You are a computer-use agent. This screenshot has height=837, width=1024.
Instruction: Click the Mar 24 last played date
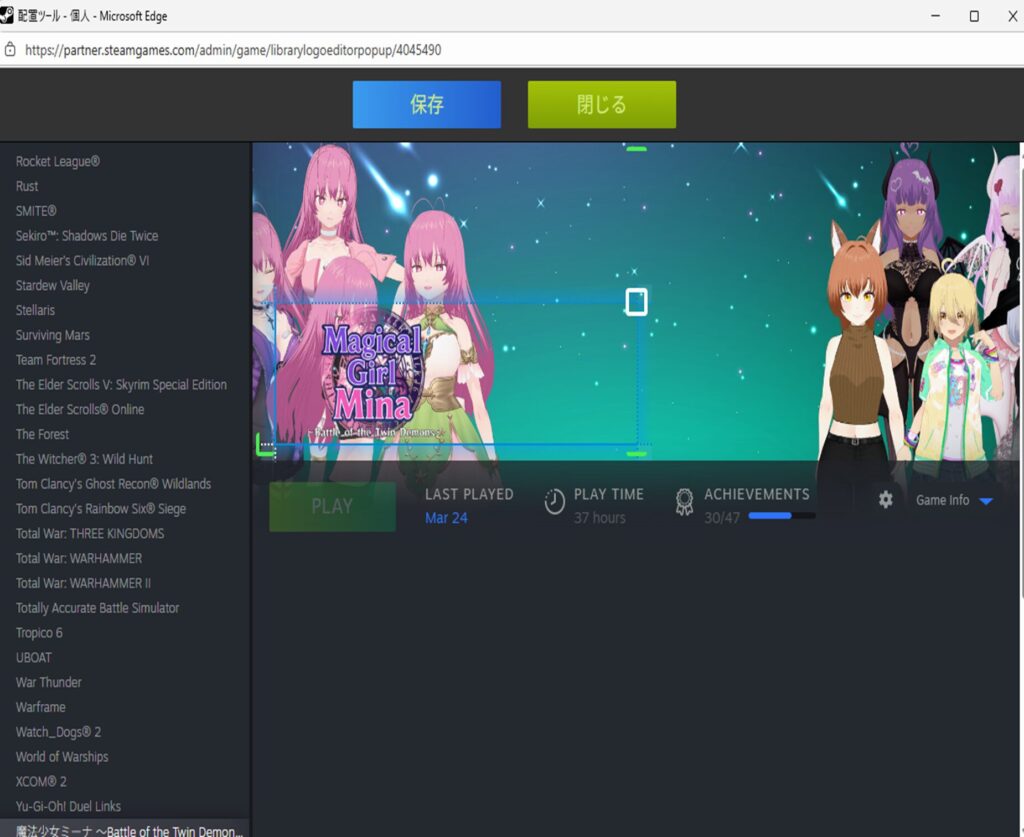[x=446, y=518]
